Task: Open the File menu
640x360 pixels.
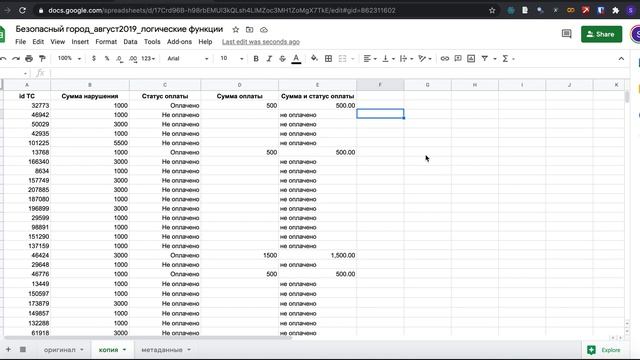Action: point(20,42)
